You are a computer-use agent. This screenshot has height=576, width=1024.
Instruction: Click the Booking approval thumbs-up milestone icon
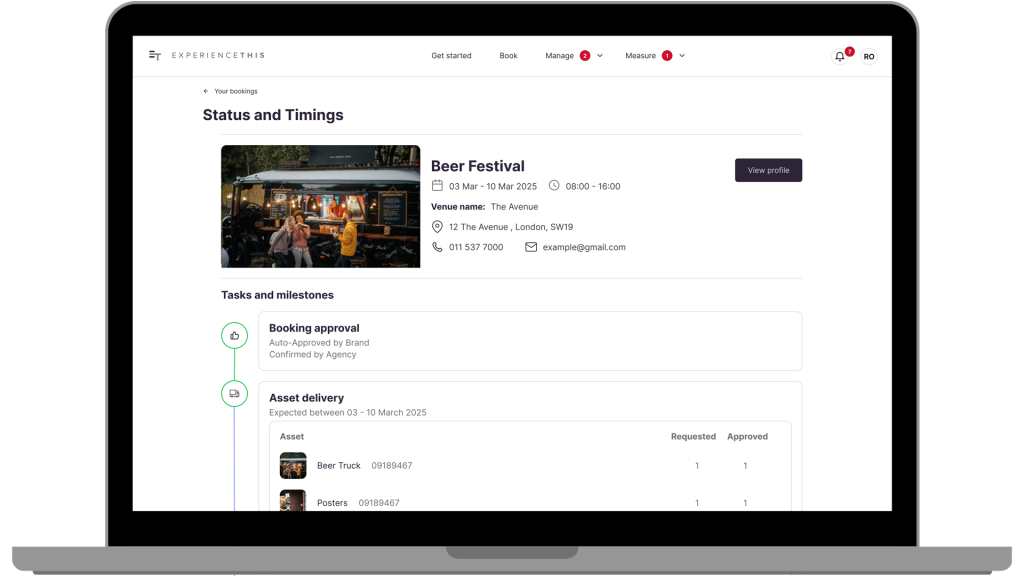click(x=234, y=336)
